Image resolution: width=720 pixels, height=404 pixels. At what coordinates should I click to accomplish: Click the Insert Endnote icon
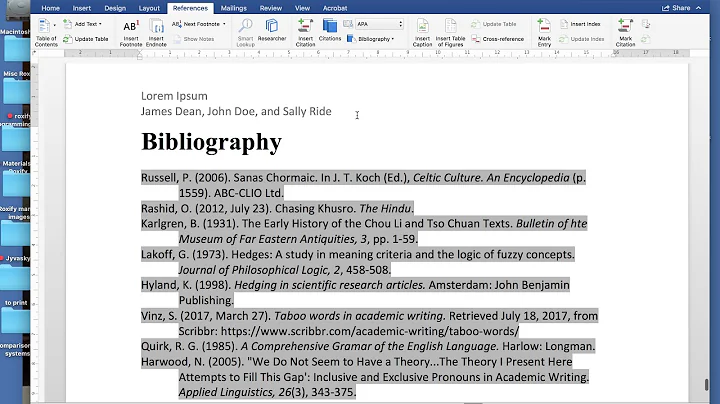[x=156, y=27]
